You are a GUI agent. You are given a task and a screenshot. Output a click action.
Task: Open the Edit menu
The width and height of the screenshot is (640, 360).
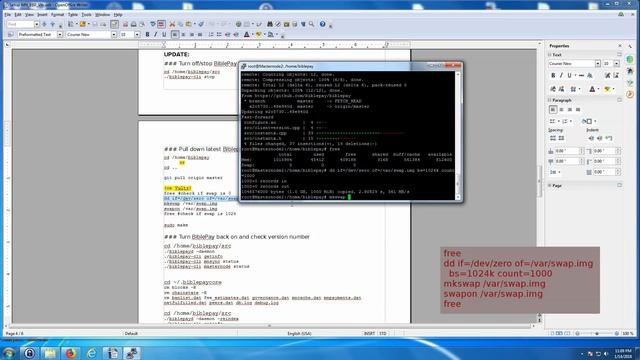[18, 14]
